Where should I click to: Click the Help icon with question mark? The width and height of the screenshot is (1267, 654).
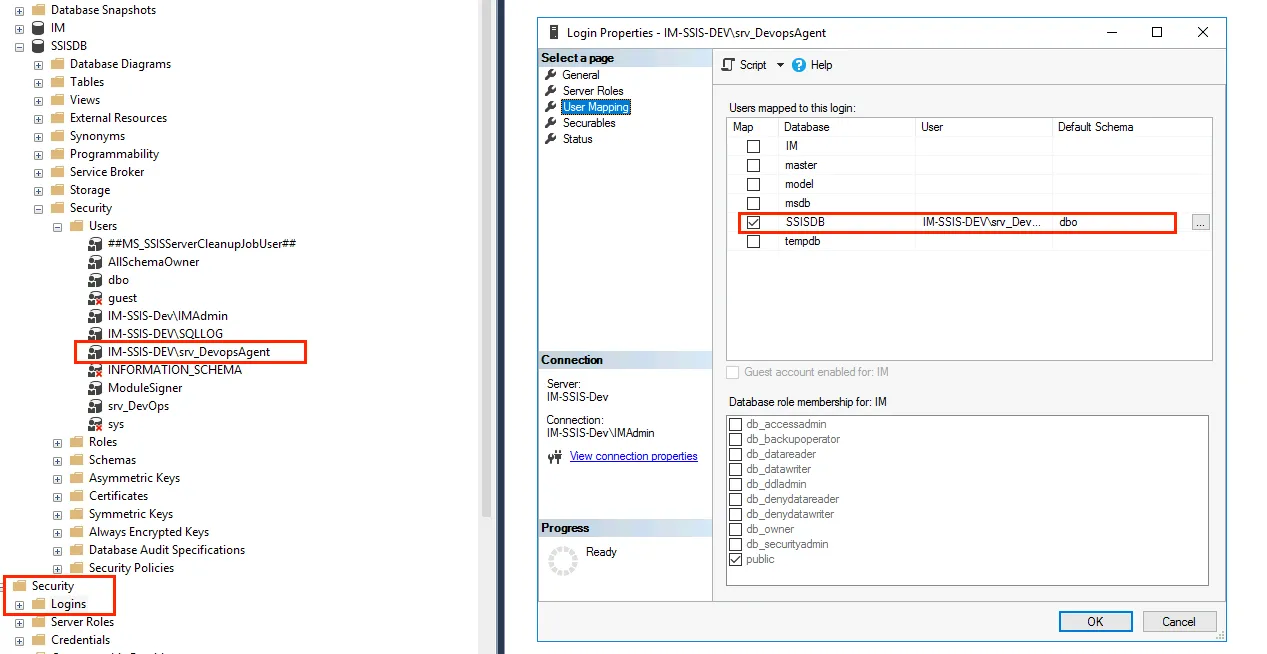click(x=798, y=65)
